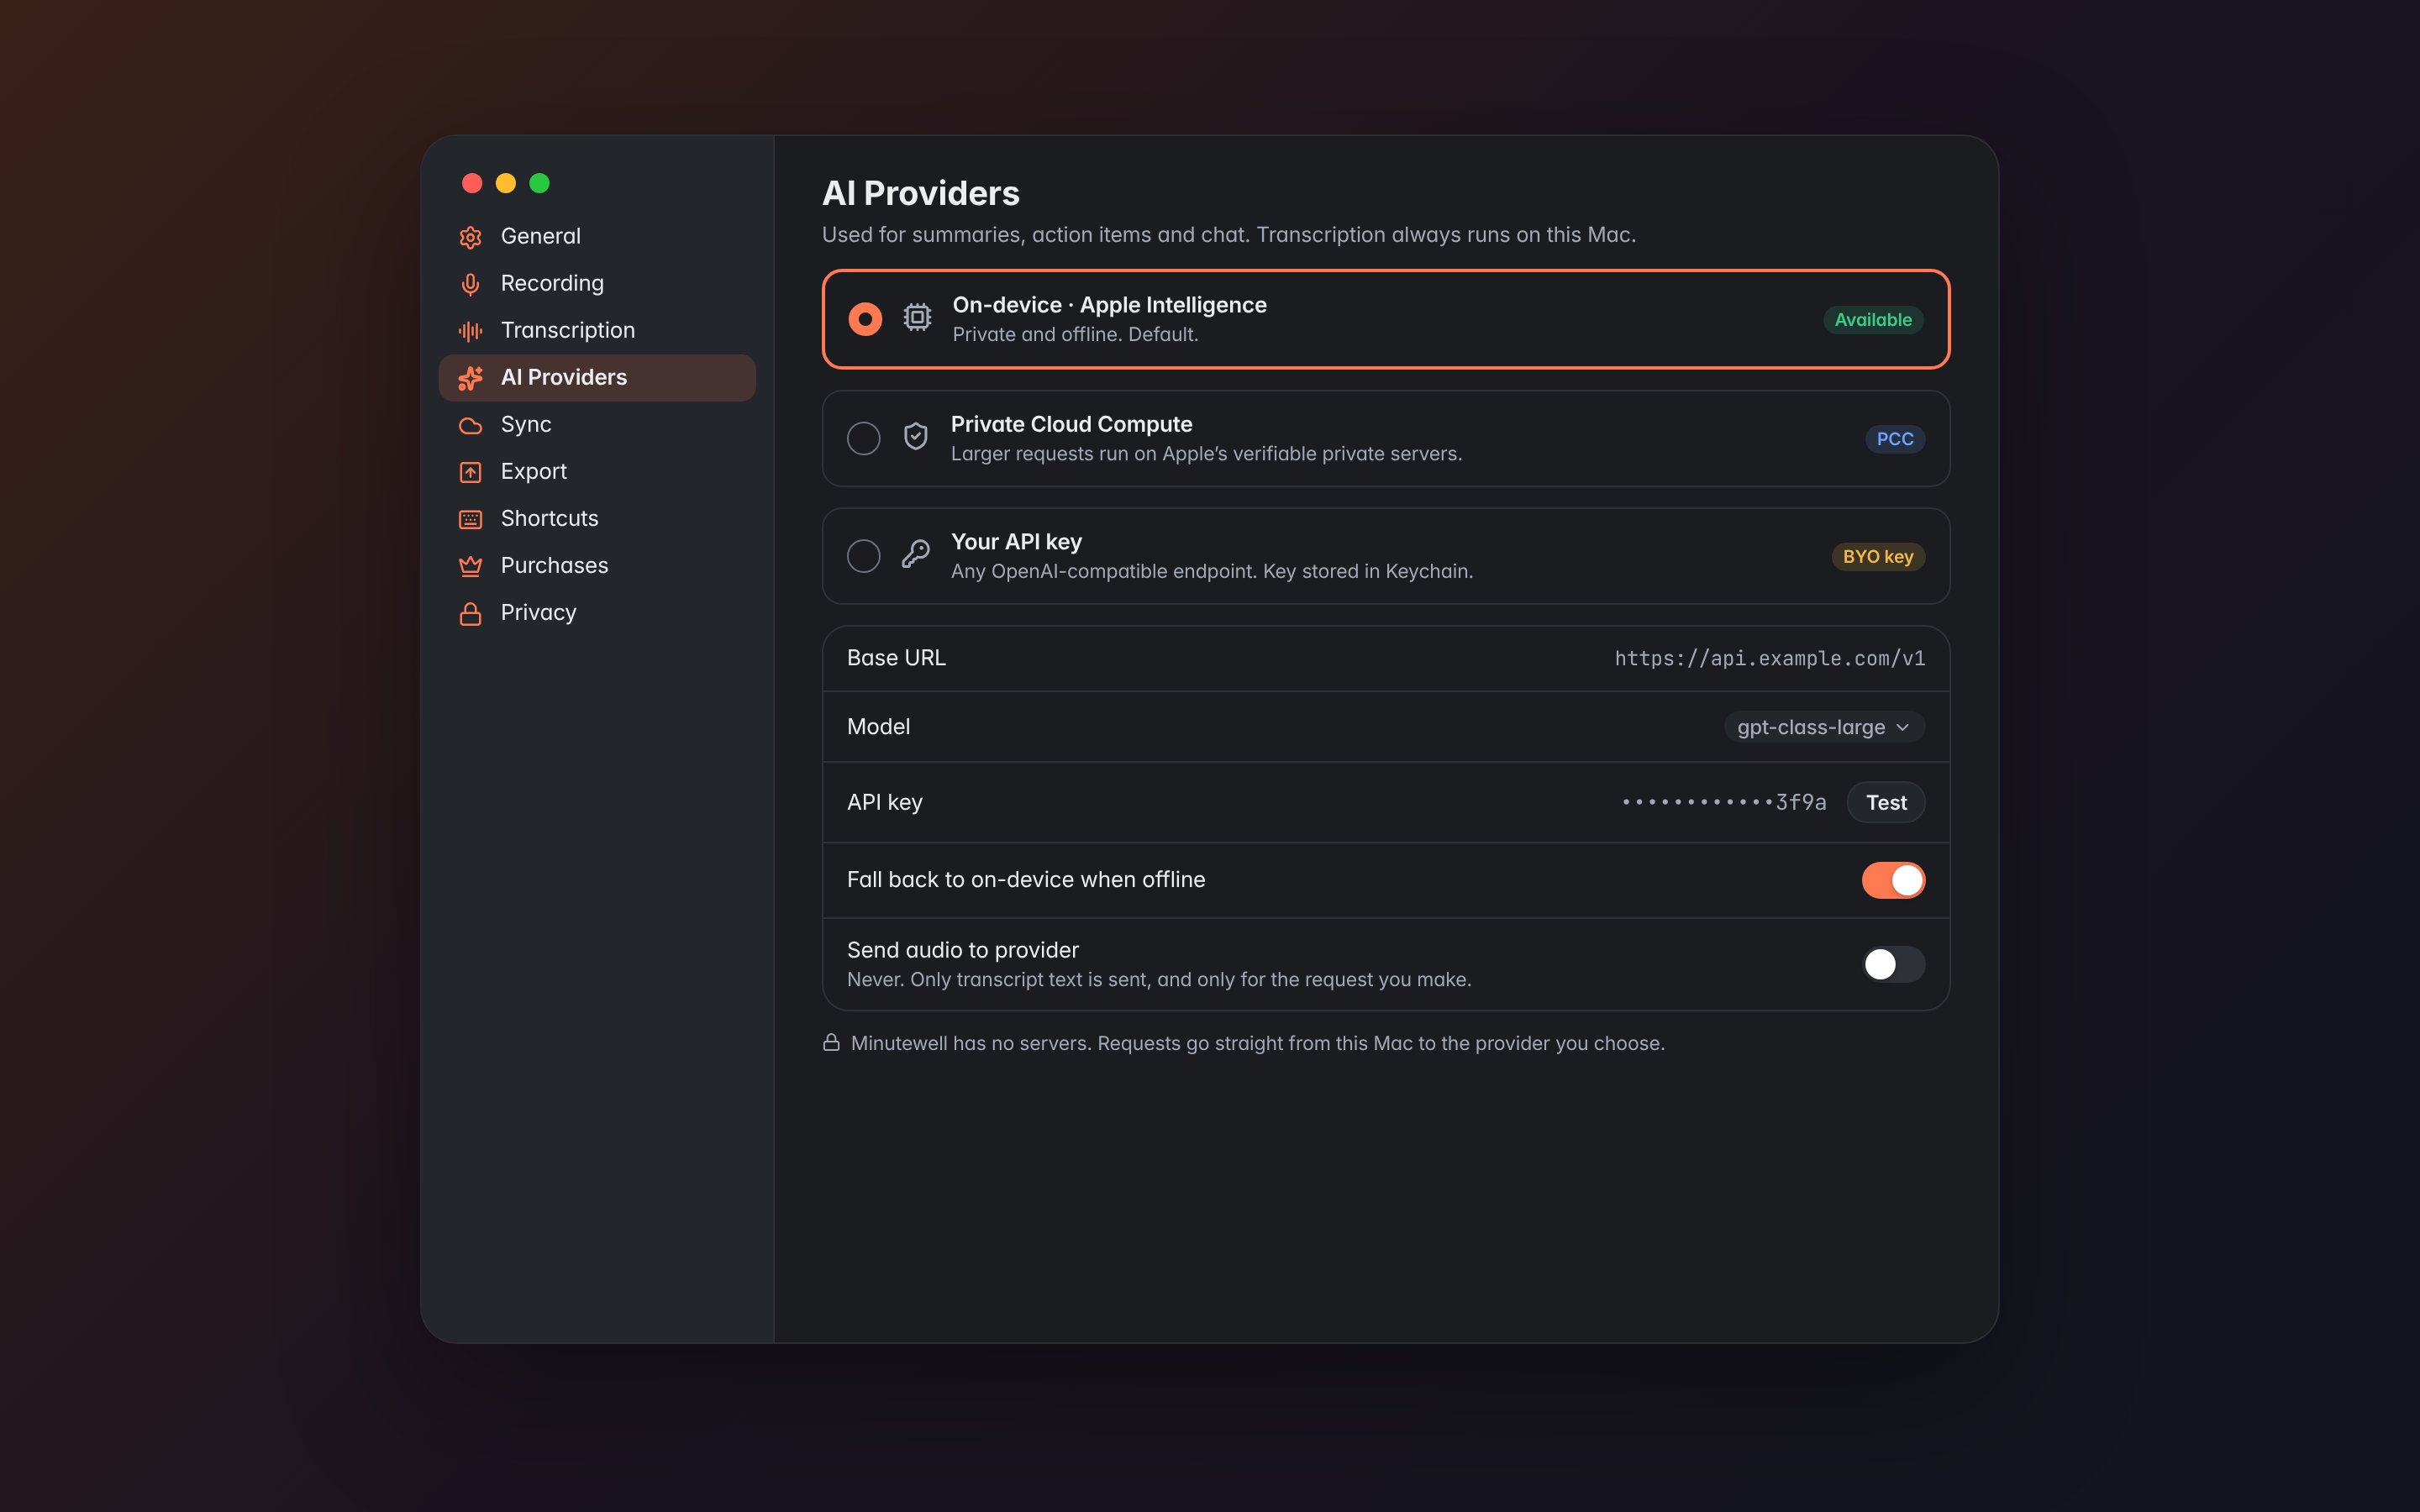Click the yellow minimize window button

506,183
